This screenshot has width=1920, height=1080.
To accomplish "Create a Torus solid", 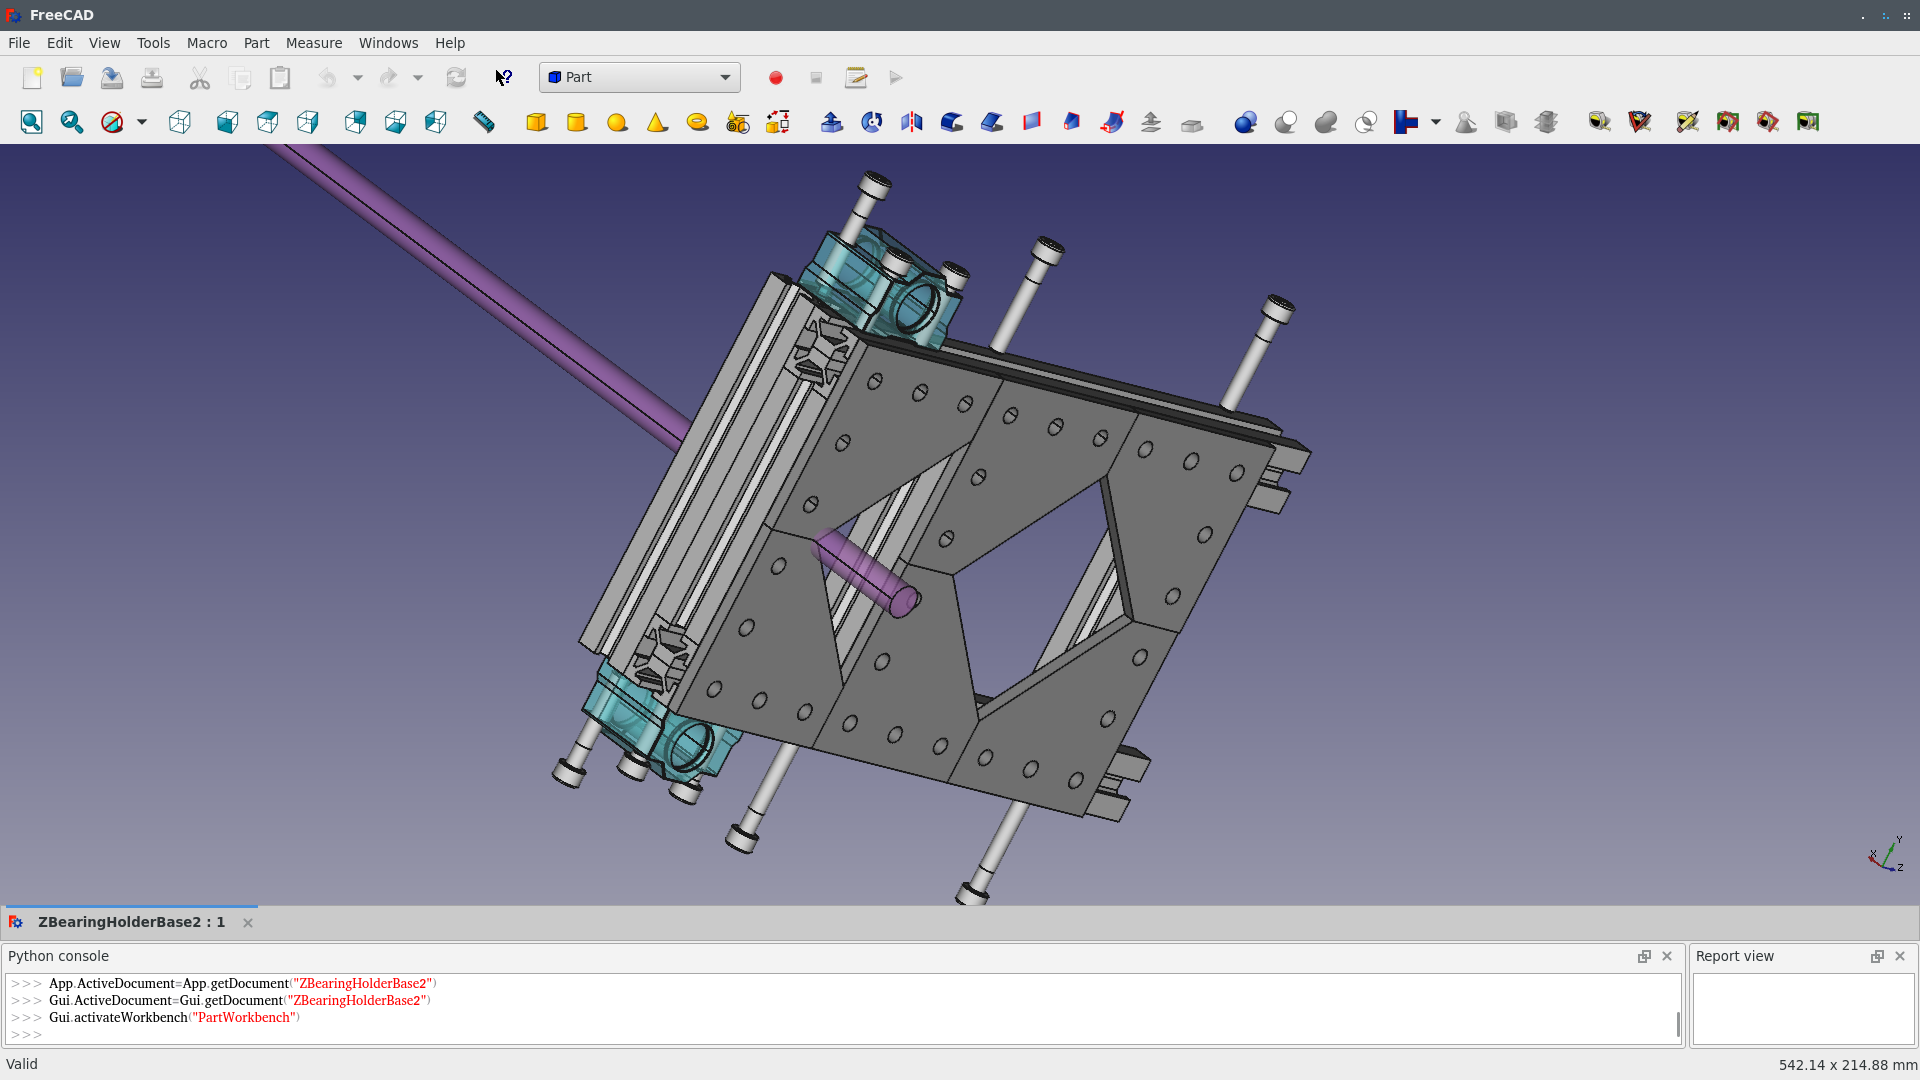I will 697,122.
